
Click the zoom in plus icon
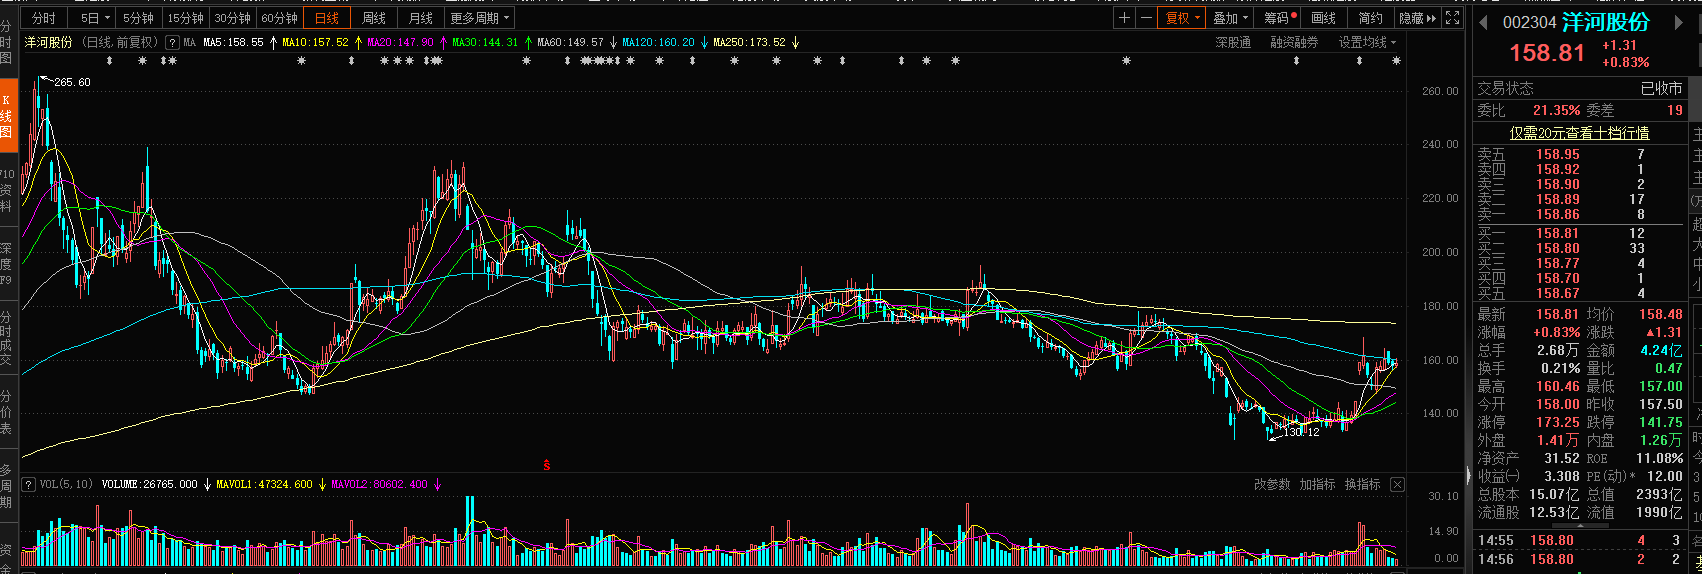(x=1125, y=18)
